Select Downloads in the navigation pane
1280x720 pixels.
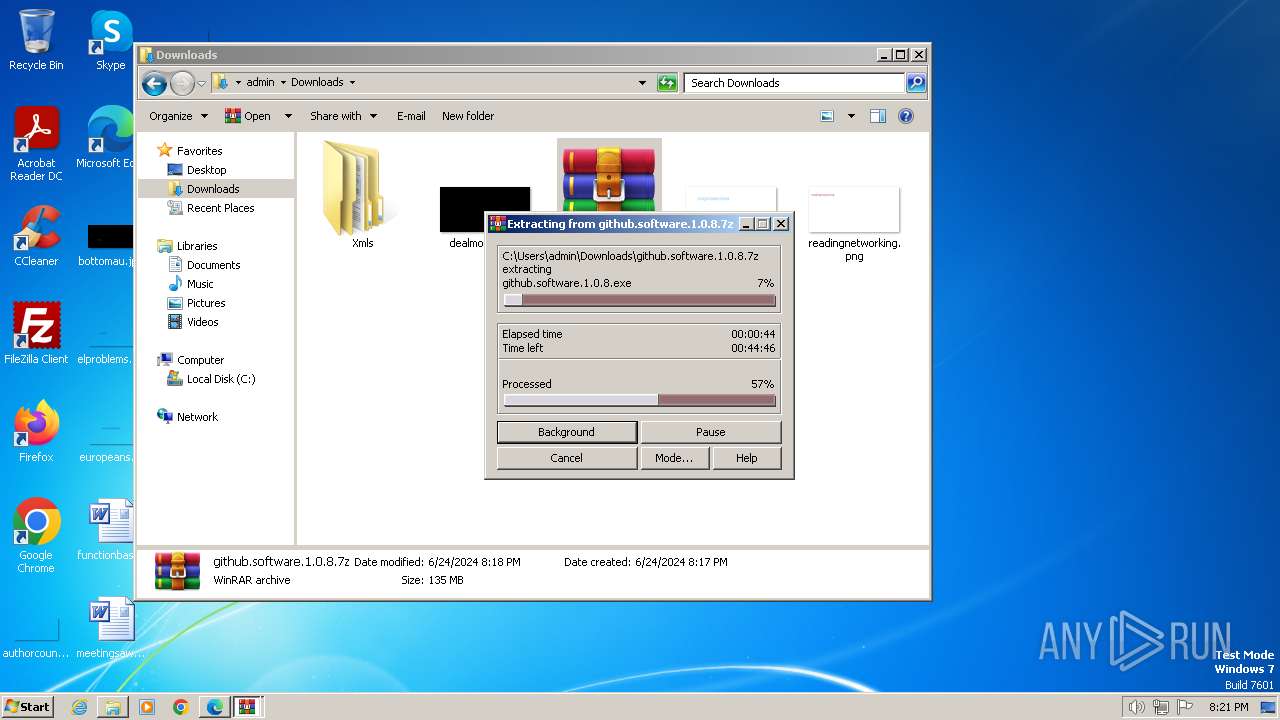[x=213, y=189]
